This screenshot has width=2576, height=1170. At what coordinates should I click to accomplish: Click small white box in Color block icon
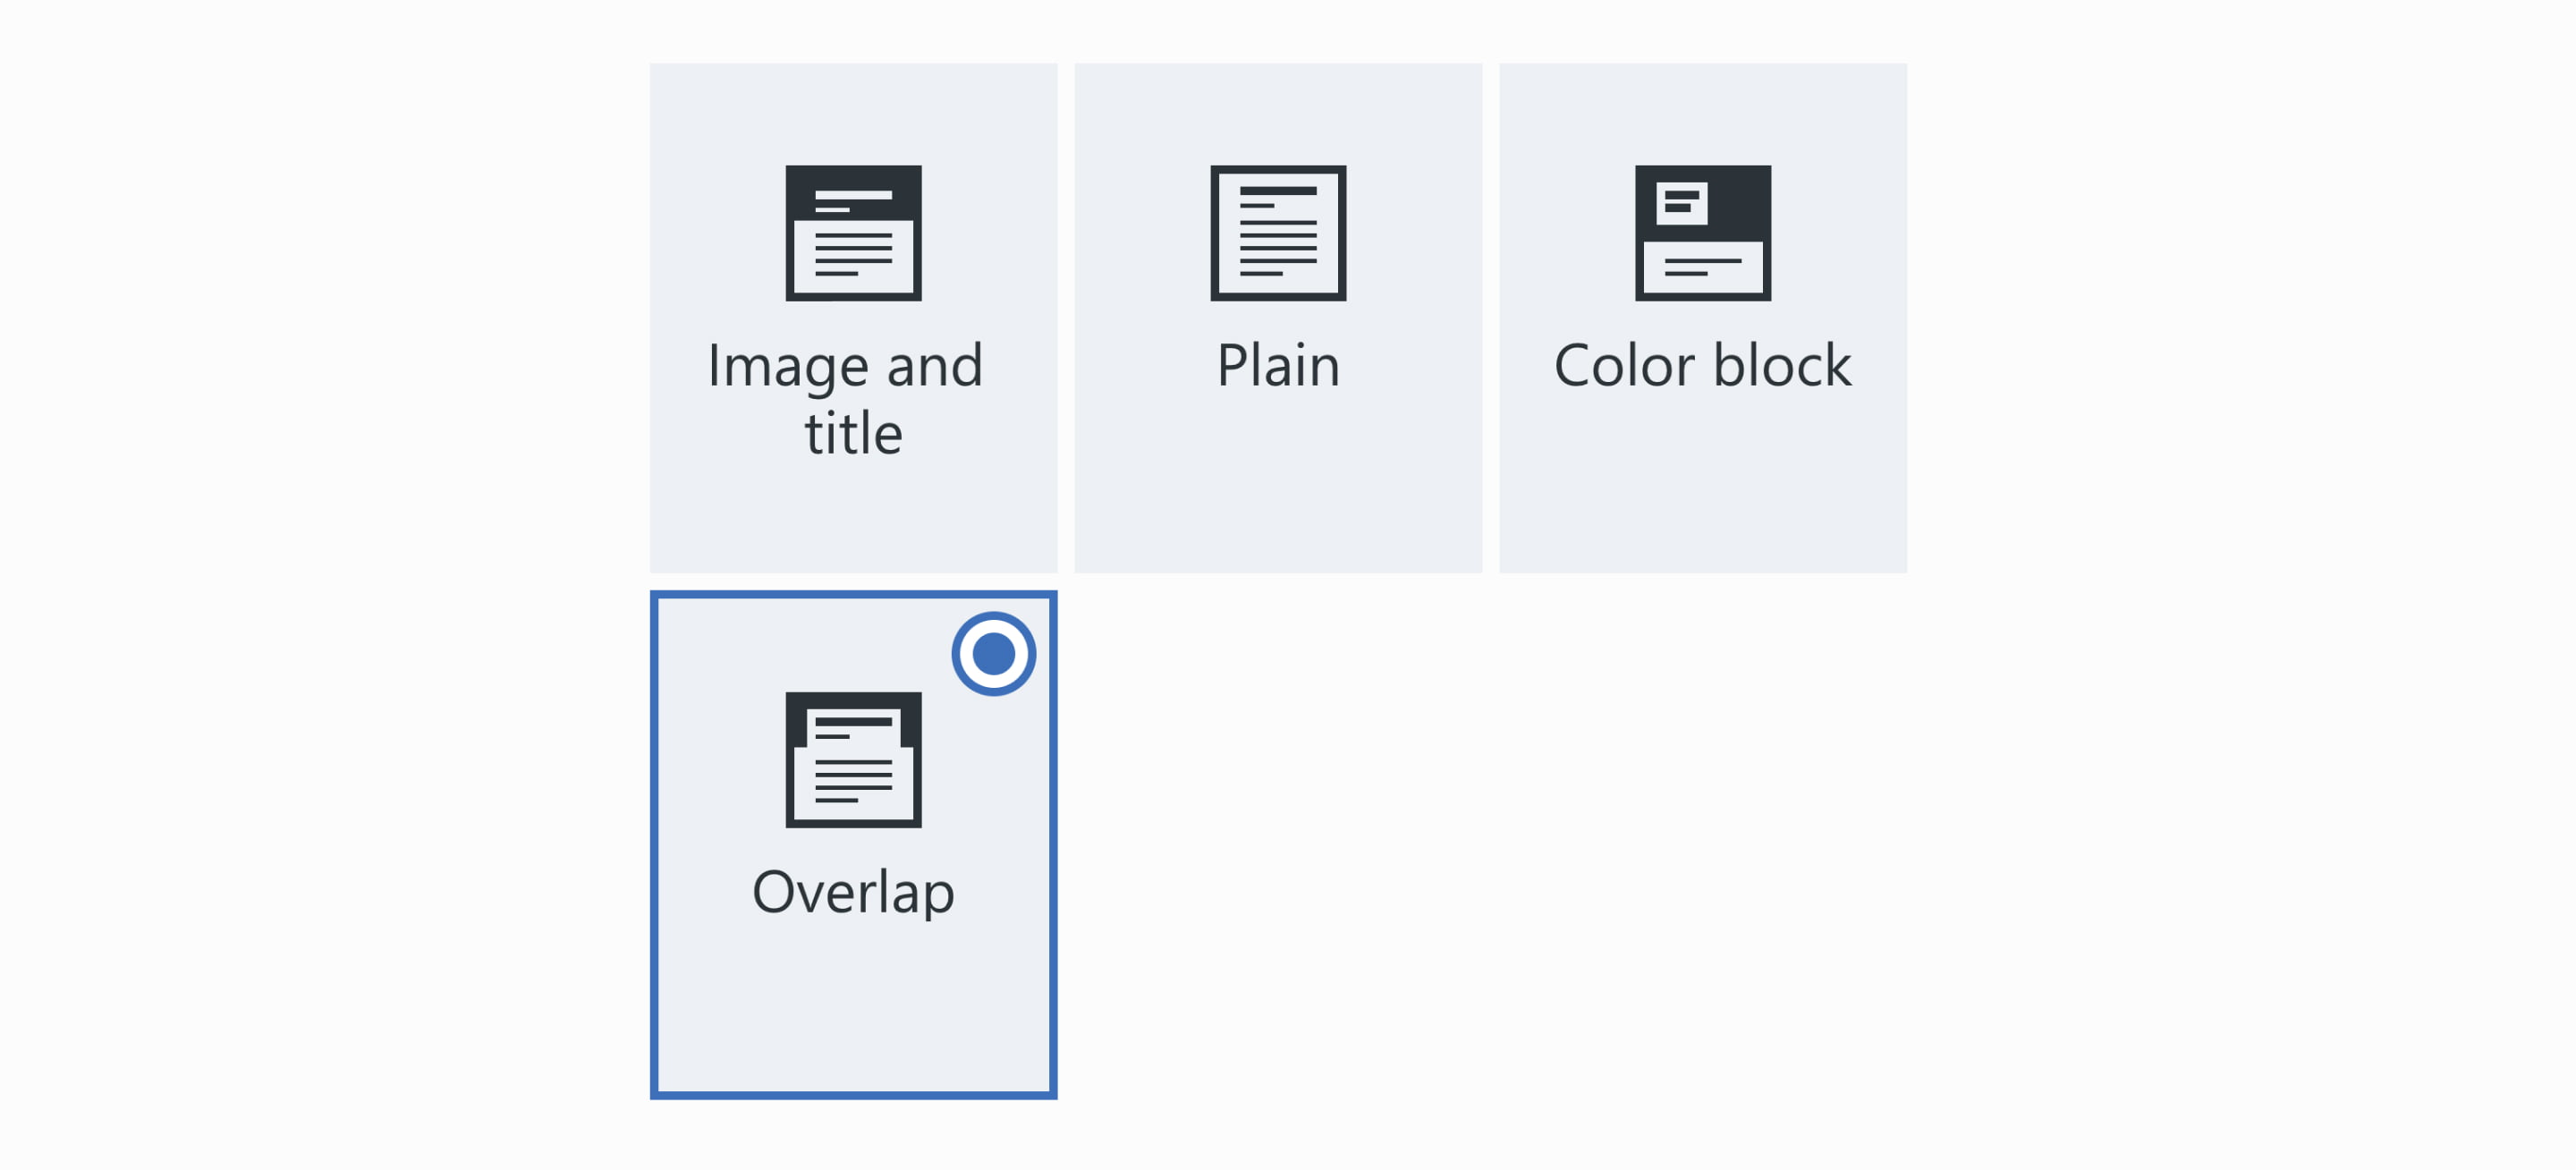[x=1681, y=202]
